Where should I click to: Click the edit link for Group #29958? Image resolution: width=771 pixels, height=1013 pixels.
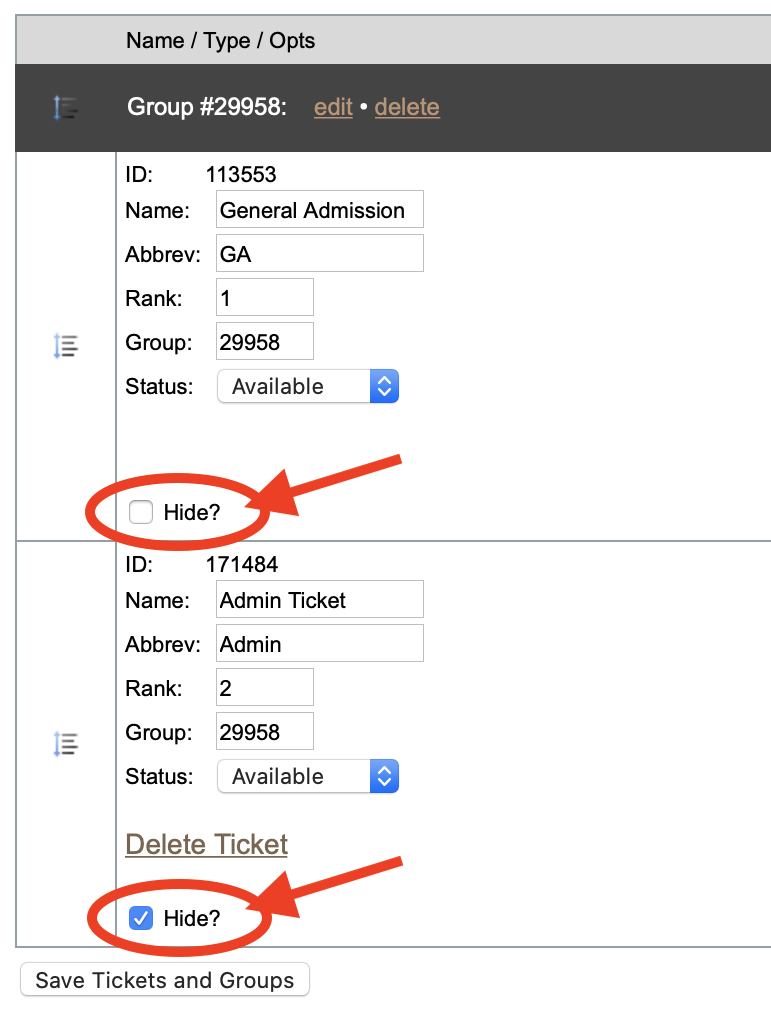pyautogui.click(x=333, y=107)
